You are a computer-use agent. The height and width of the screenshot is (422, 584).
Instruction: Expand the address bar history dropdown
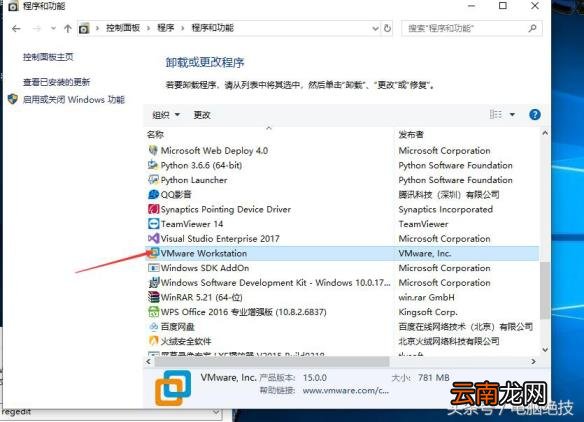(375, 29)
